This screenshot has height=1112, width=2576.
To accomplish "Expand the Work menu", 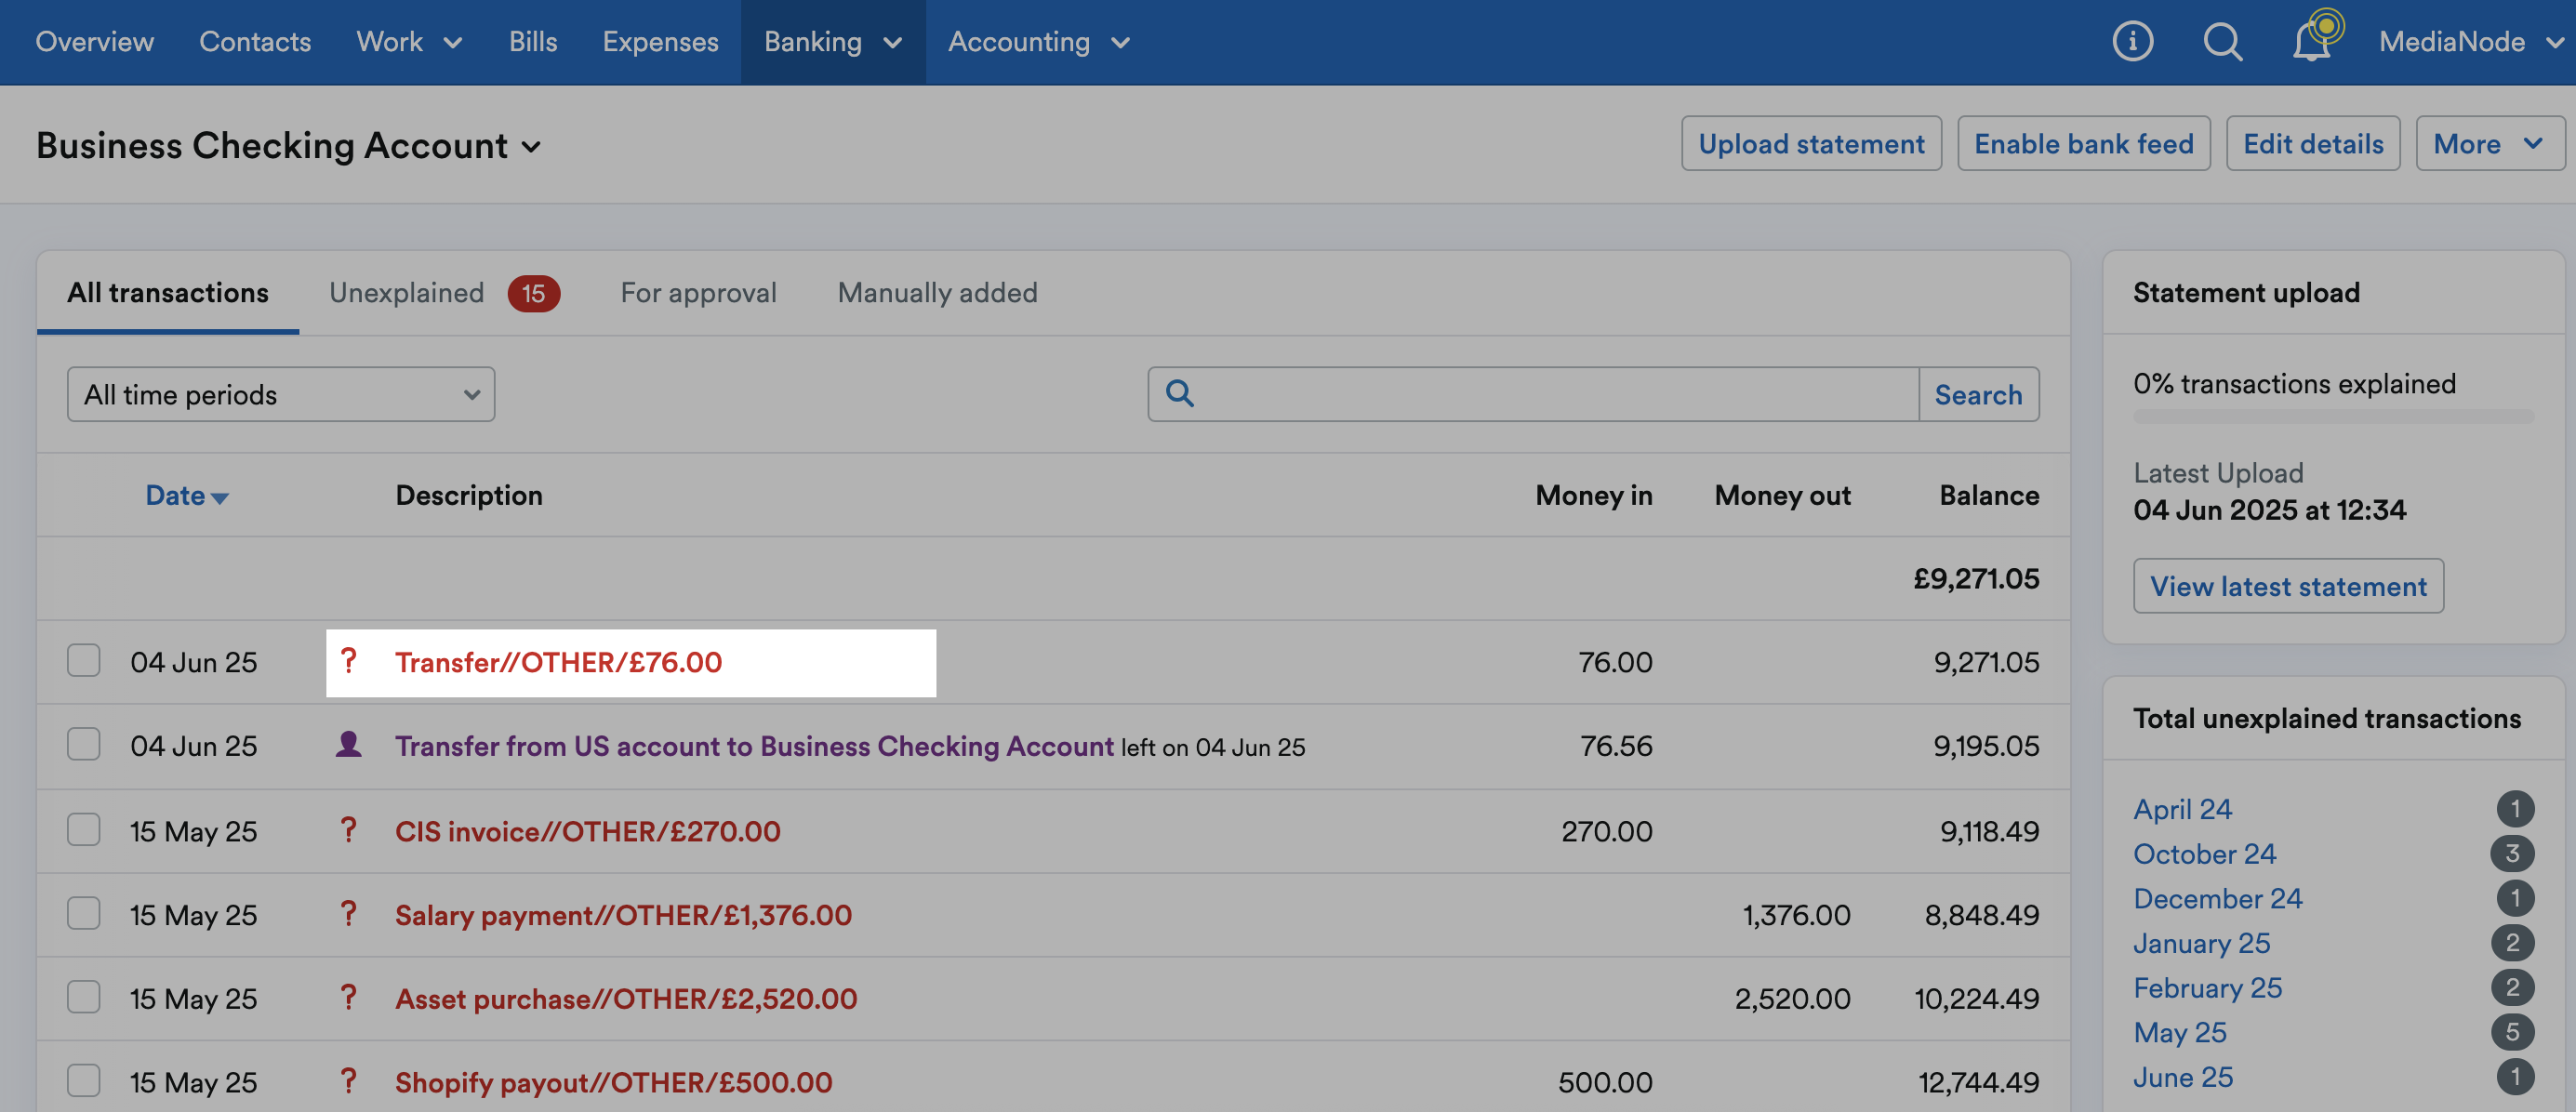I will pyautogui.click(x=409, y=41).
